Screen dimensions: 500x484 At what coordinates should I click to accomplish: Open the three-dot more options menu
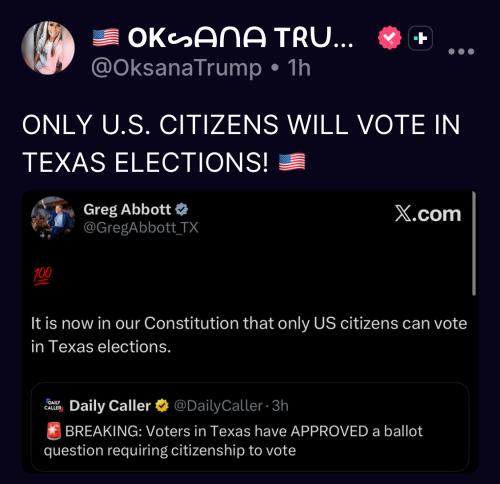pyautogui.click(x=461, y=51)
